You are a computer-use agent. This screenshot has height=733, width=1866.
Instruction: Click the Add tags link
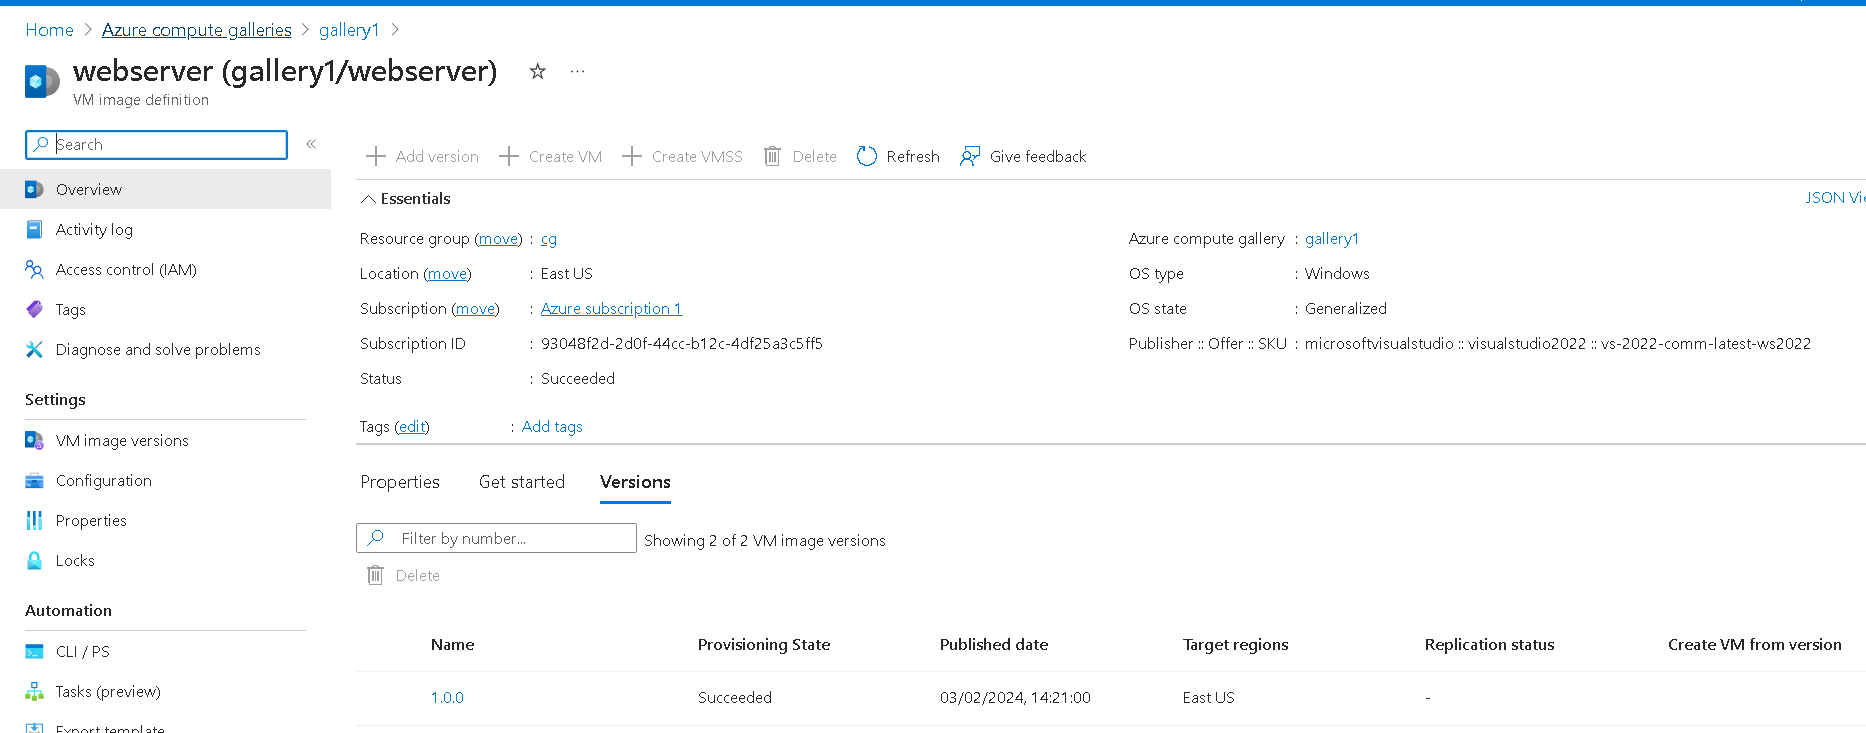click(552, 426)
